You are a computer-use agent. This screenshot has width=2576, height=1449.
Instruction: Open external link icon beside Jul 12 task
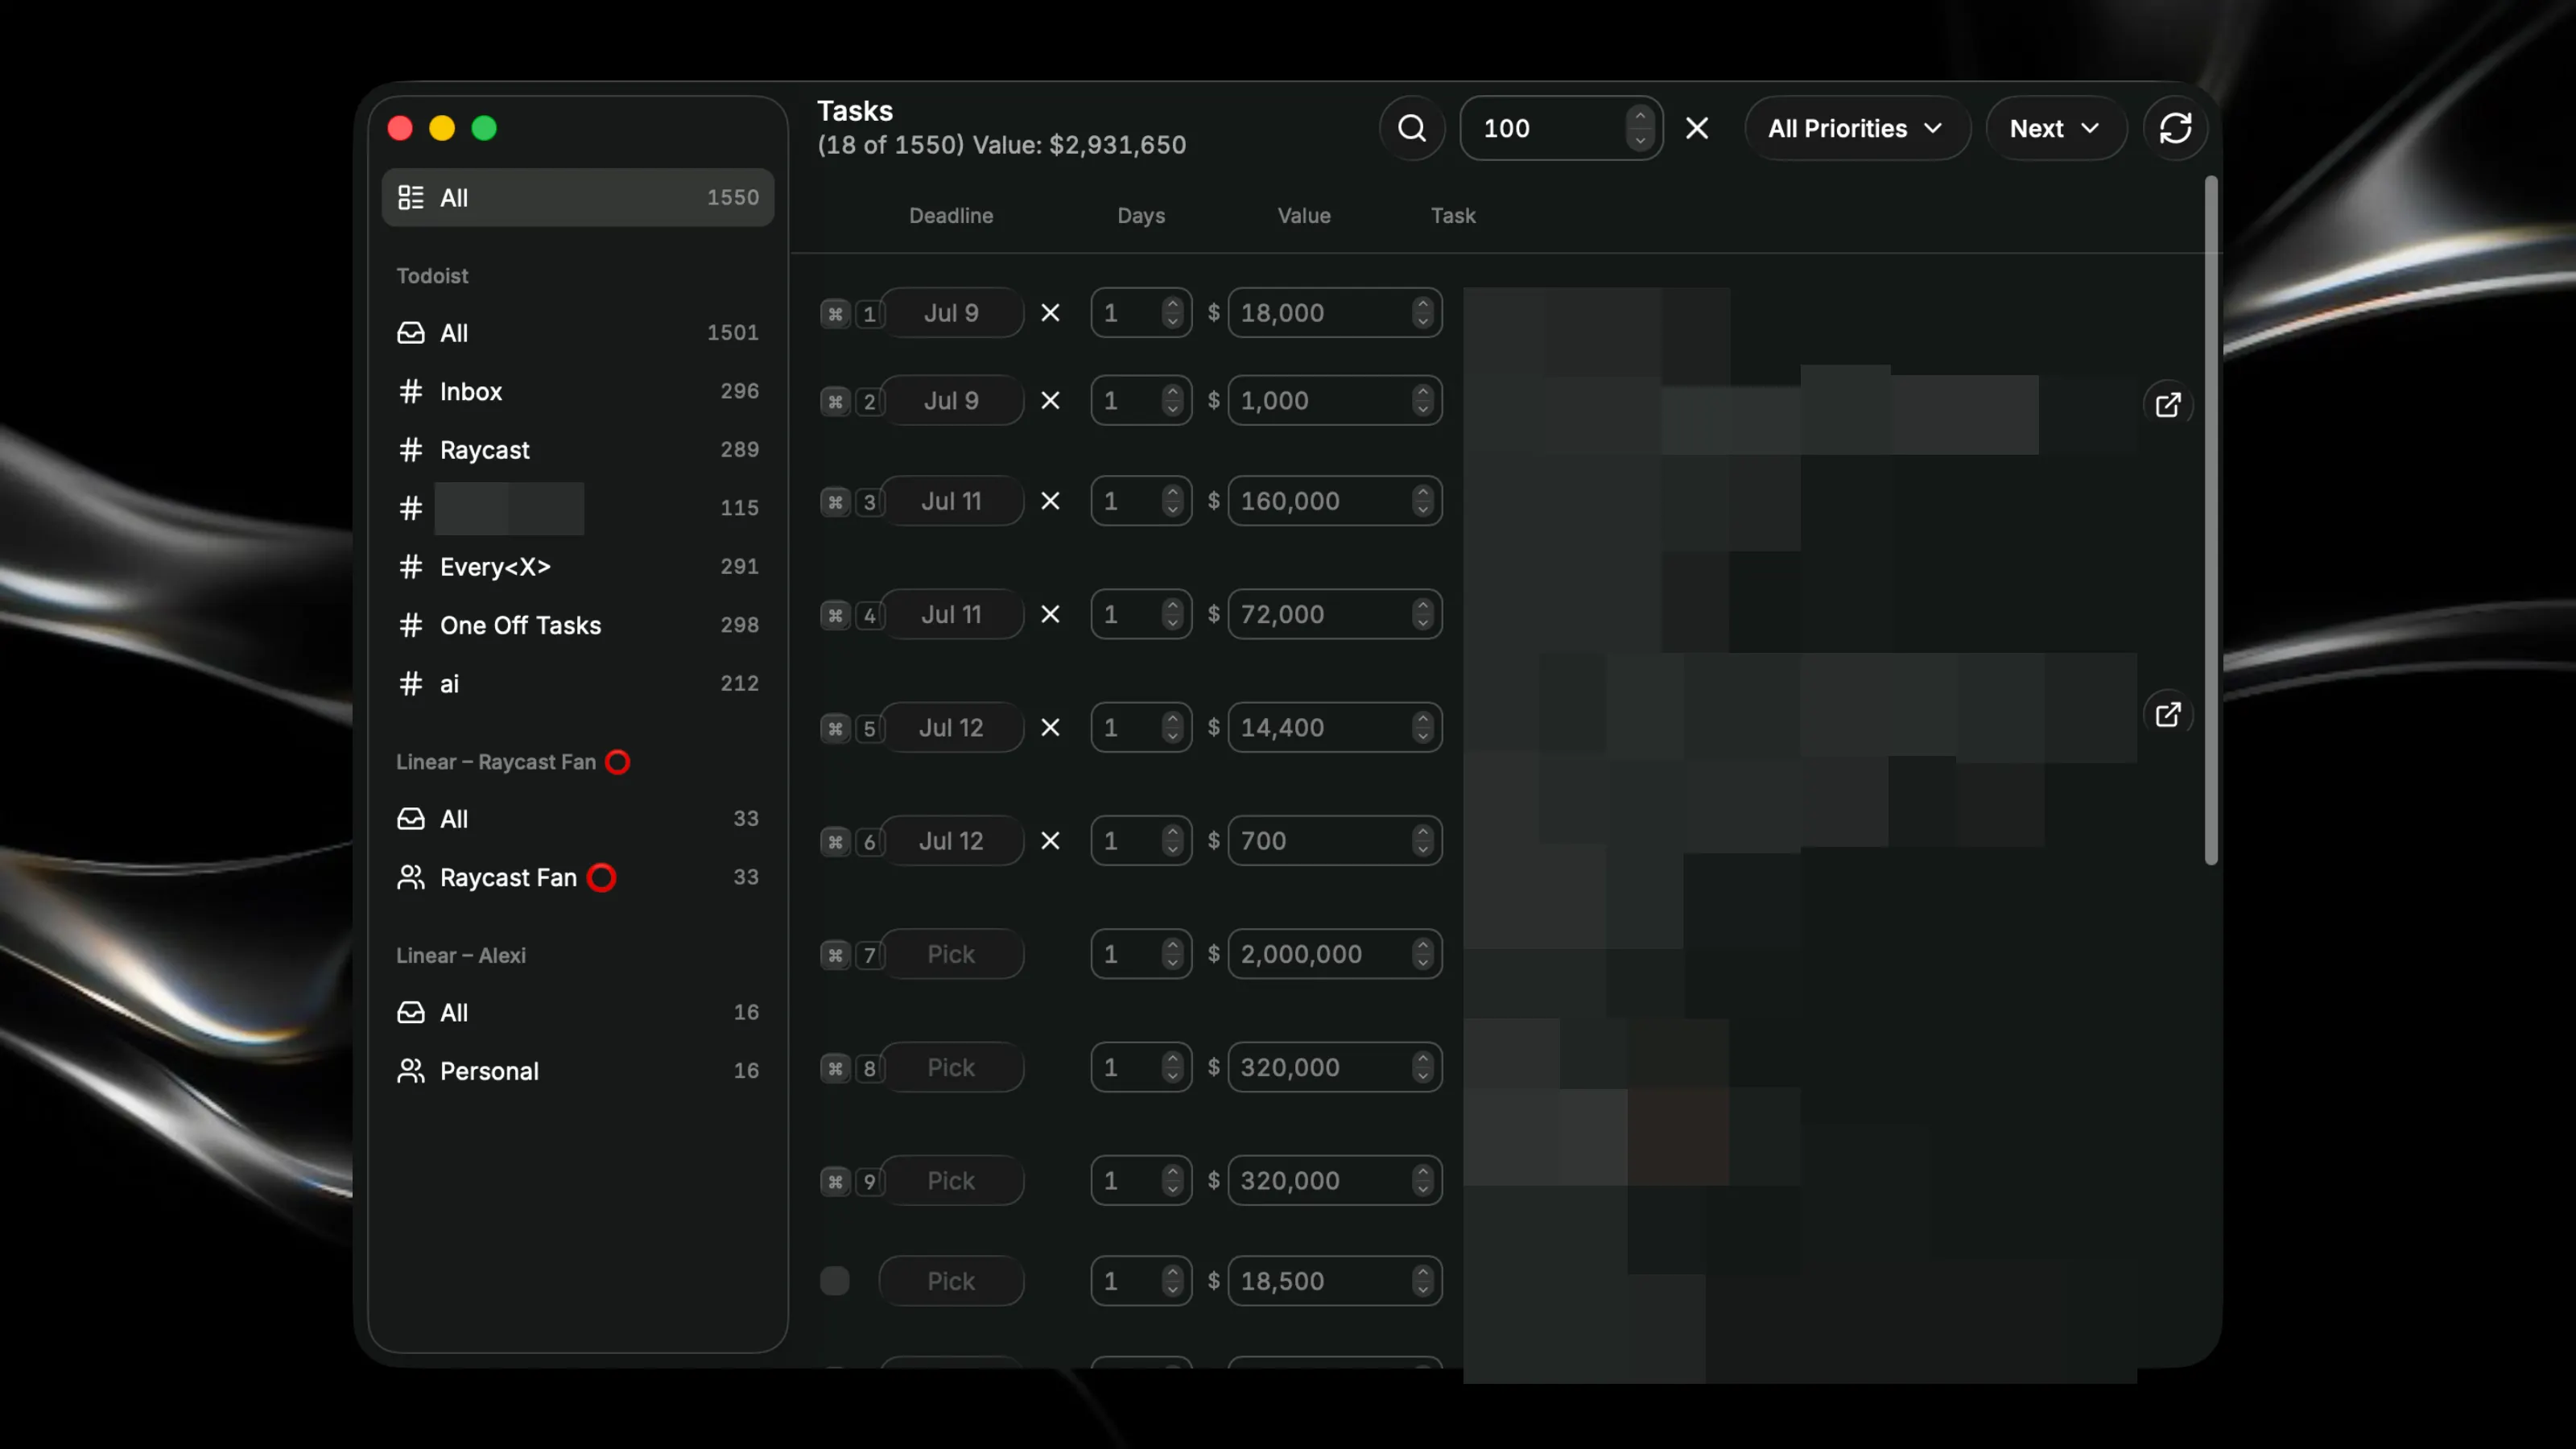2167,714
